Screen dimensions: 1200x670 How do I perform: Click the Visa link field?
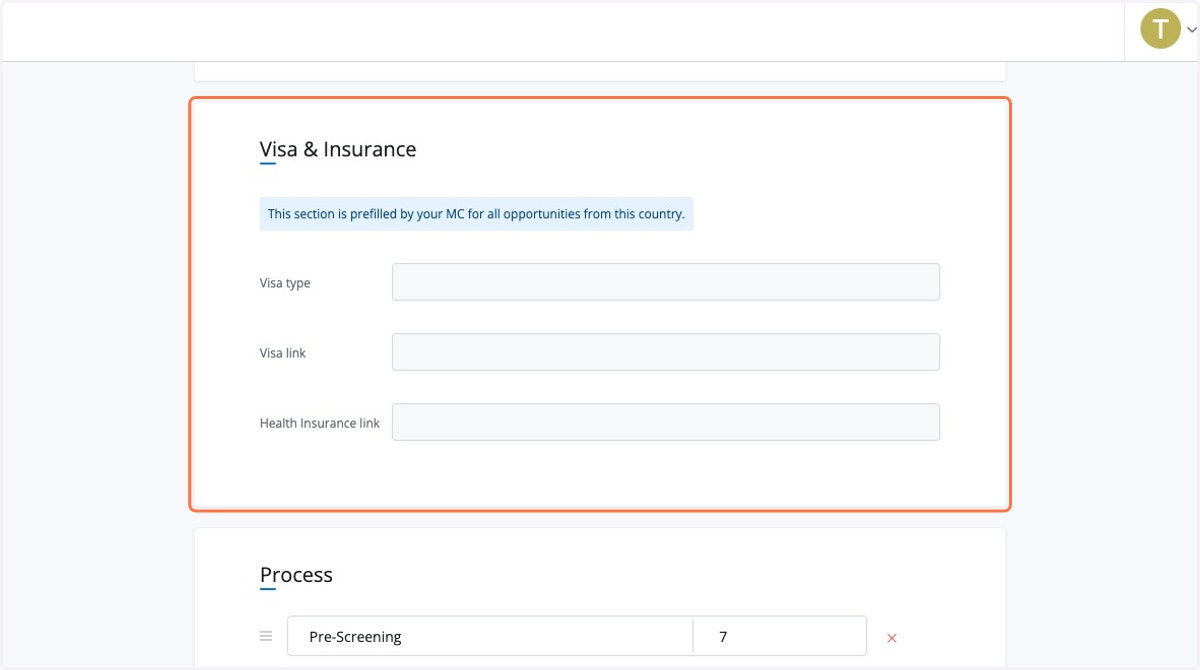pyautogui.click(x=666, y=352)
